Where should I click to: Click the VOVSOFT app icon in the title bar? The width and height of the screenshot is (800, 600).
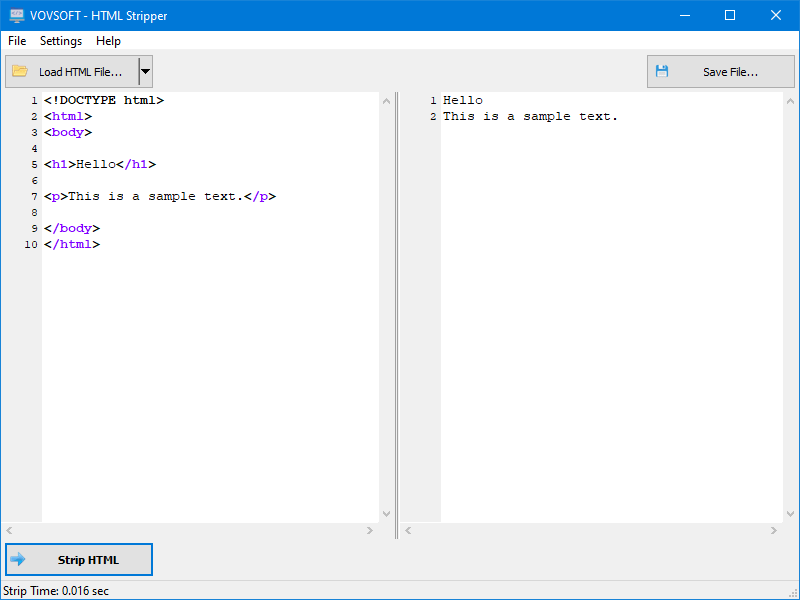[x=16, y=15]
